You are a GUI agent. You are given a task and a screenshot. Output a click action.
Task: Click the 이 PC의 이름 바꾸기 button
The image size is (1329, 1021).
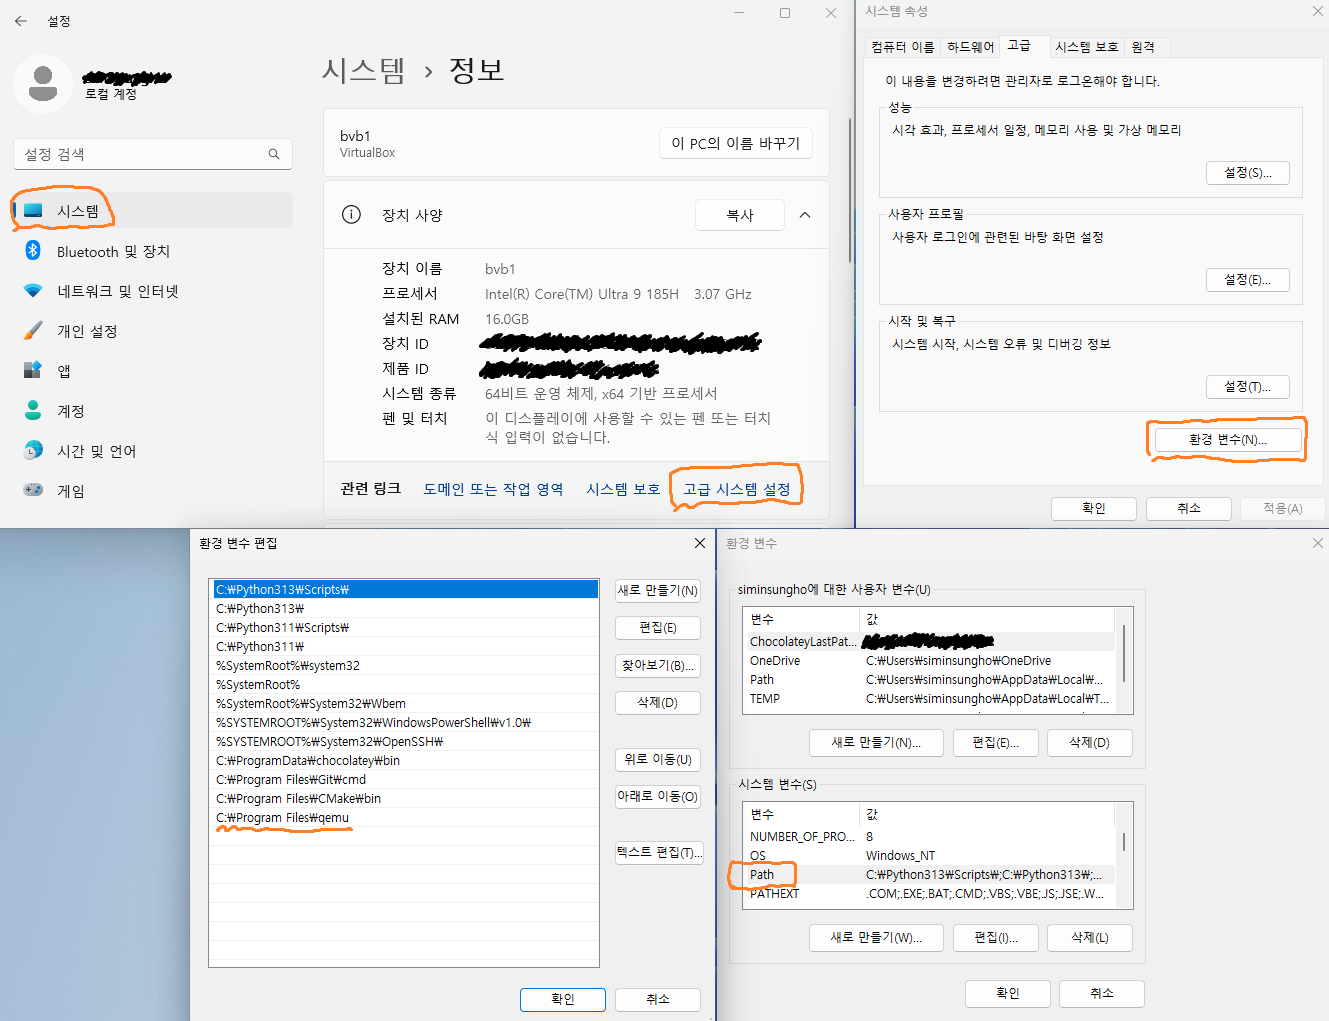[735, 143]
